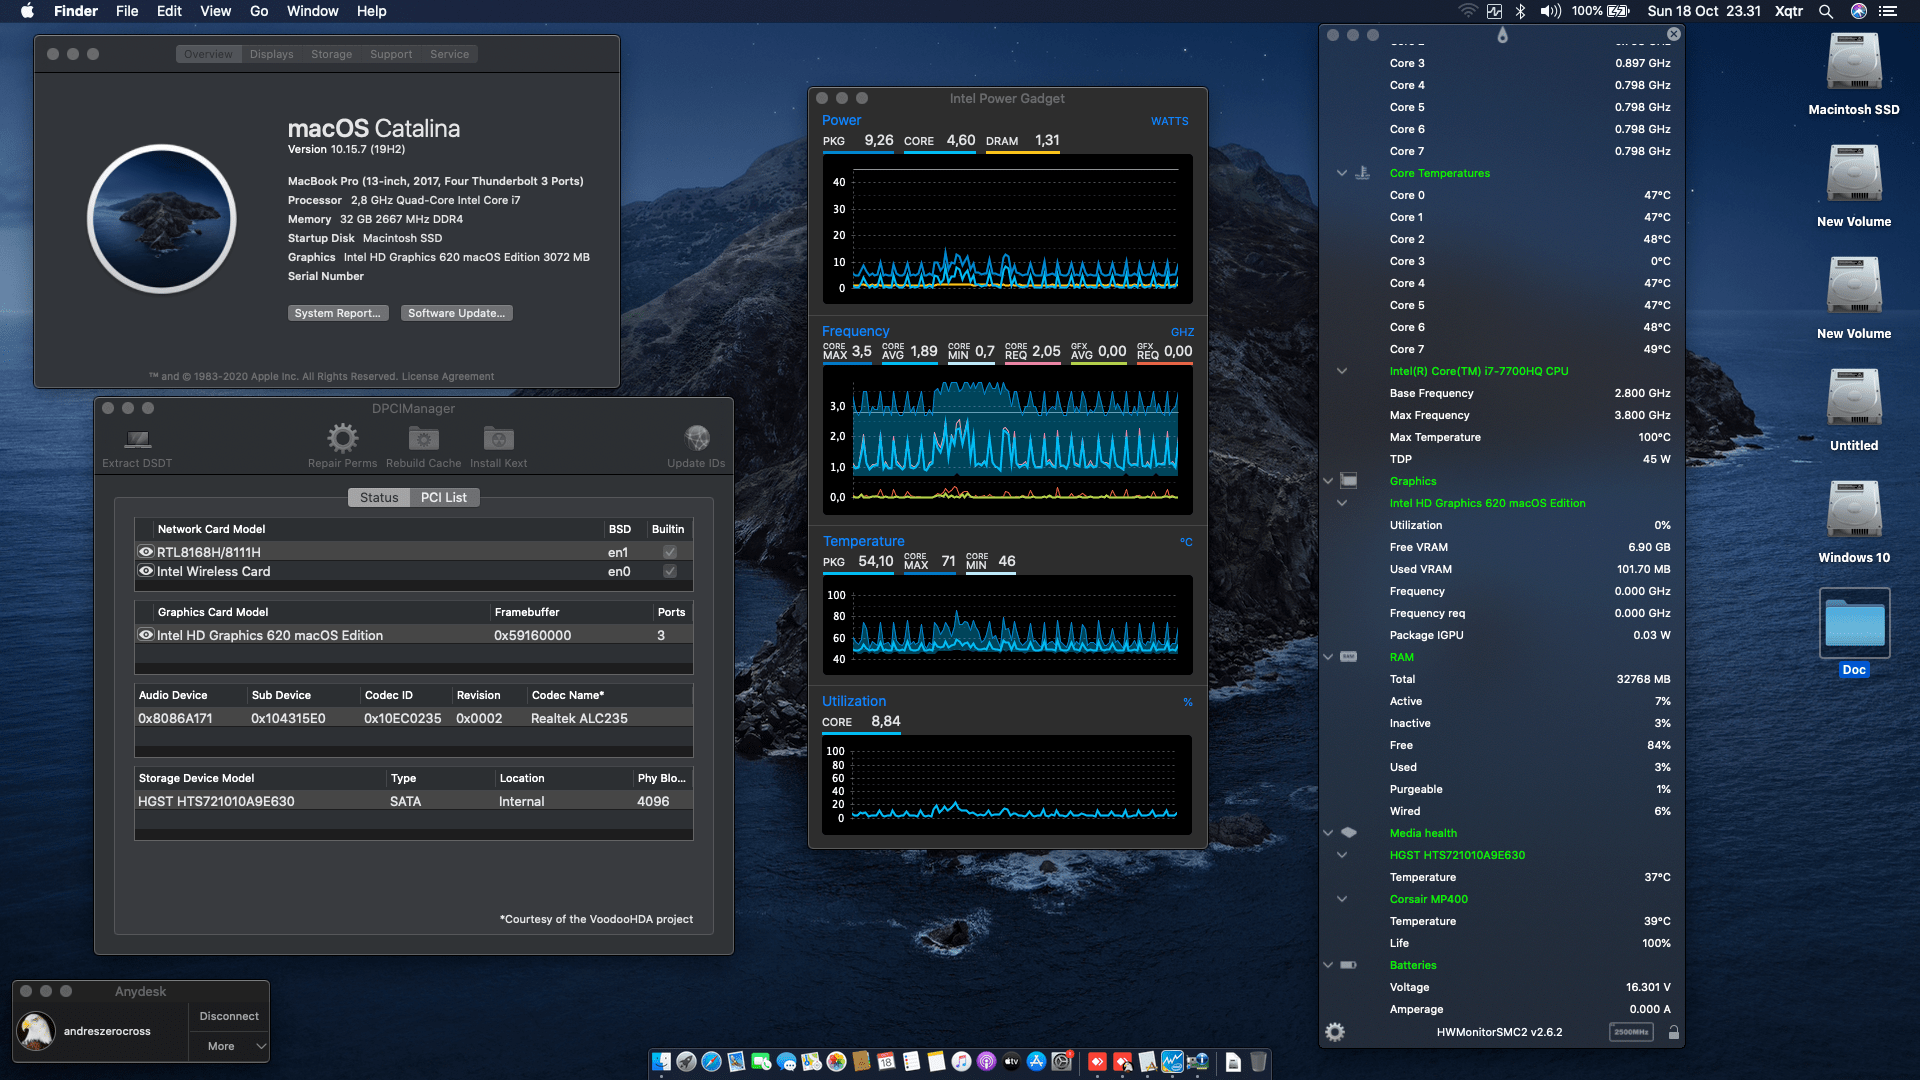Open the first AnyDesk icon in dock

1097,1061
